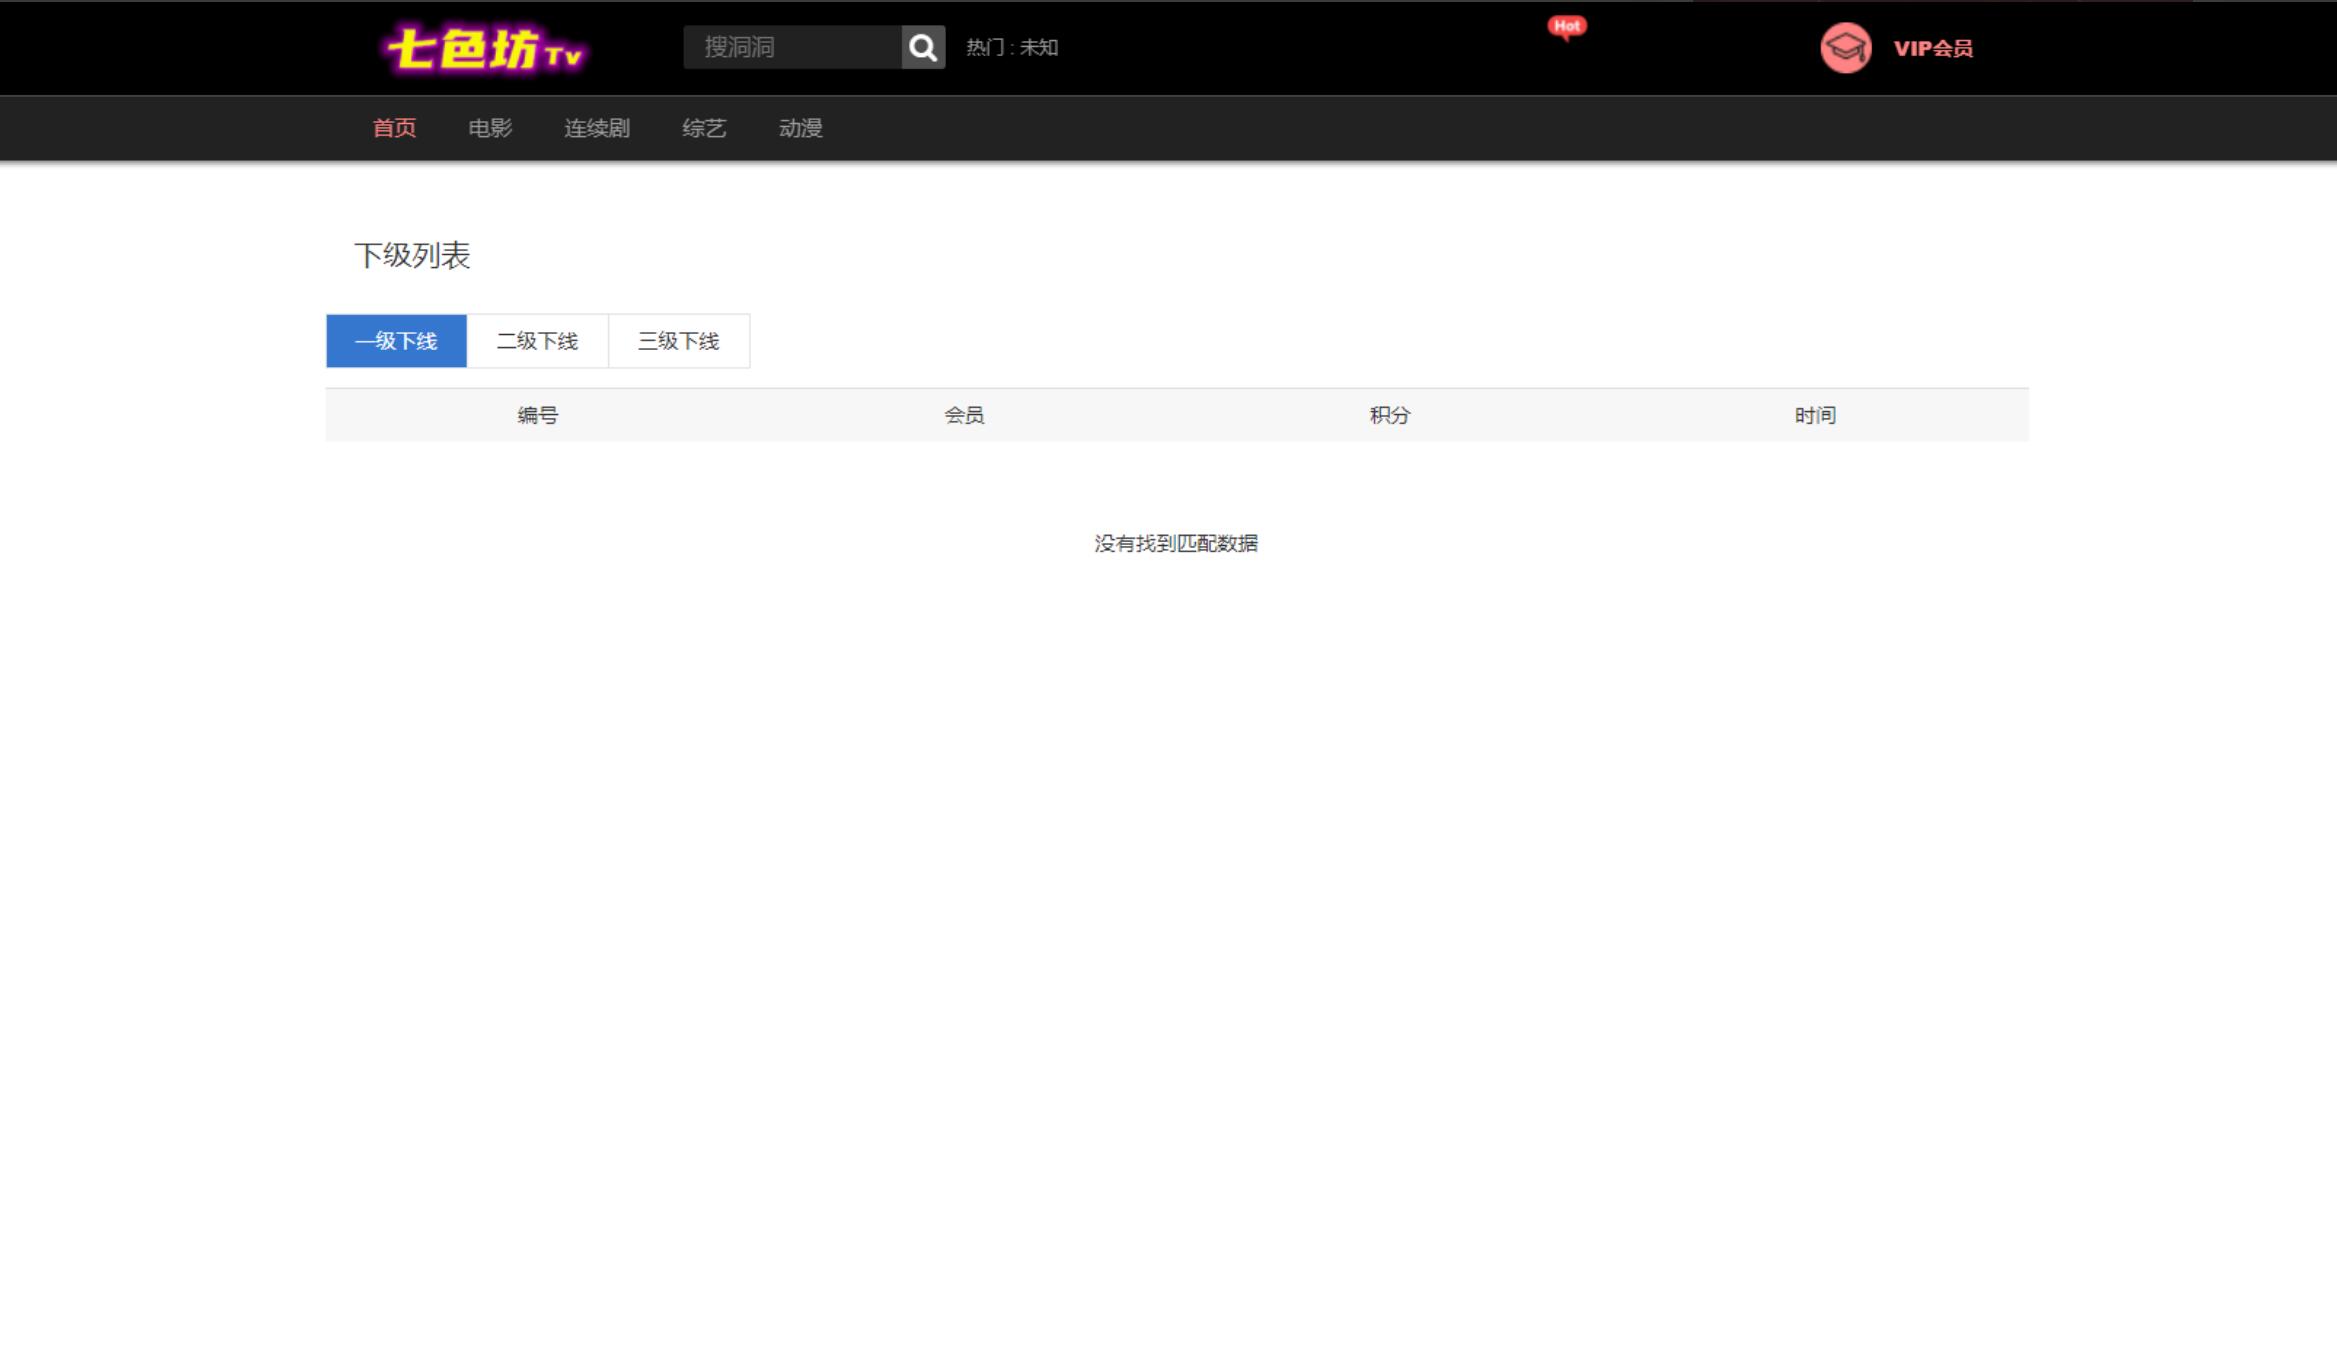This screenshot has height=1348, width=2337.
Task: Click the 会员 column header
Action: coord(964,415)
